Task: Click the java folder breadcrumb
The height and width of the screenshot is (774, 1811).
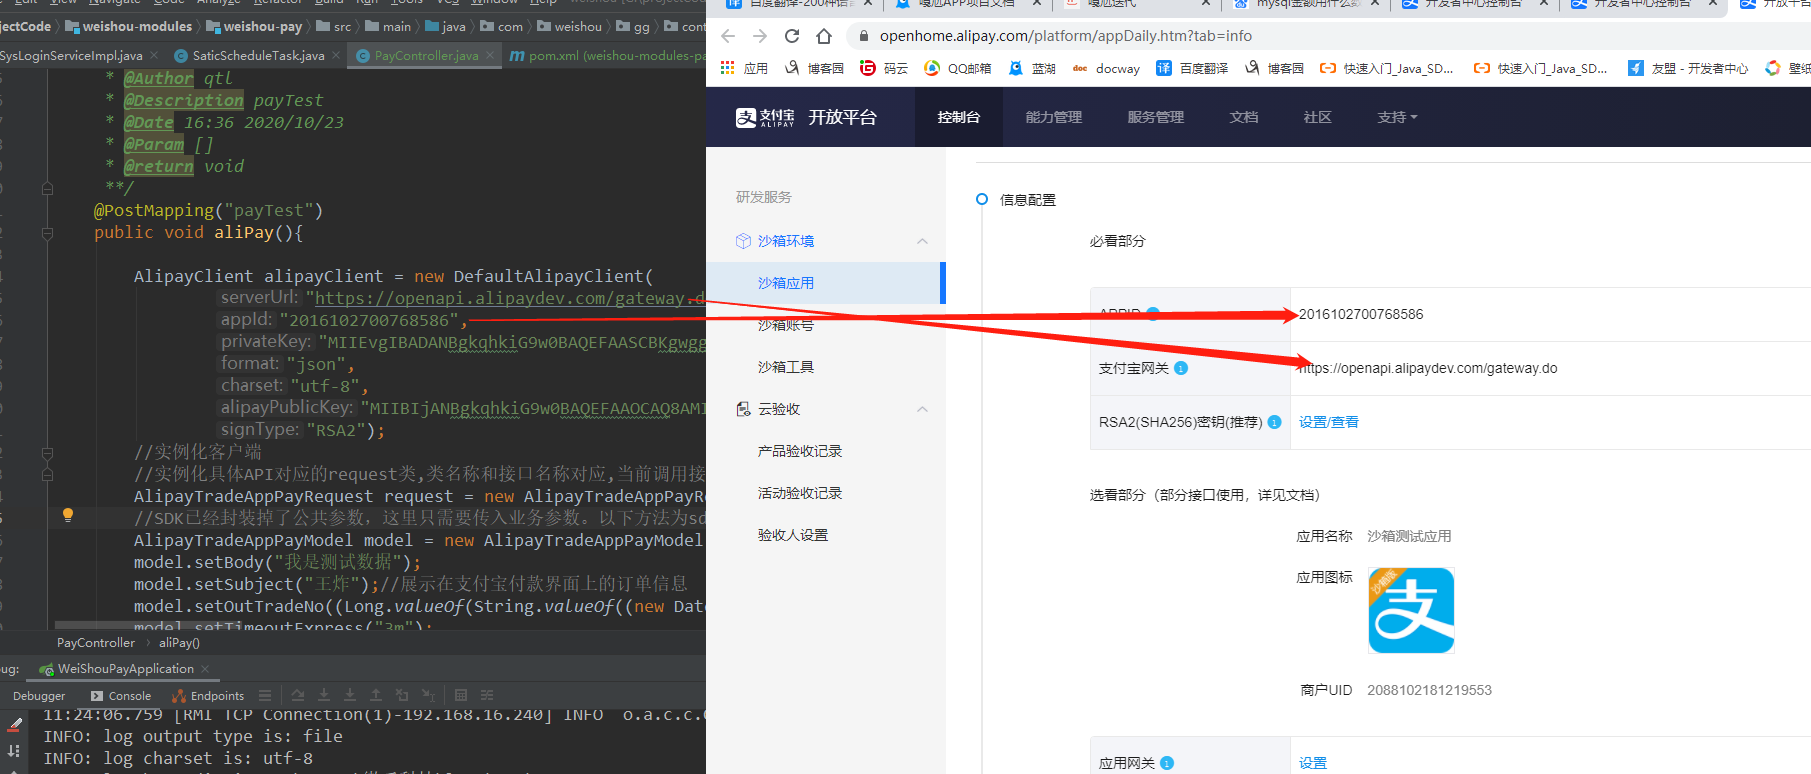Action: coord(446,27)
